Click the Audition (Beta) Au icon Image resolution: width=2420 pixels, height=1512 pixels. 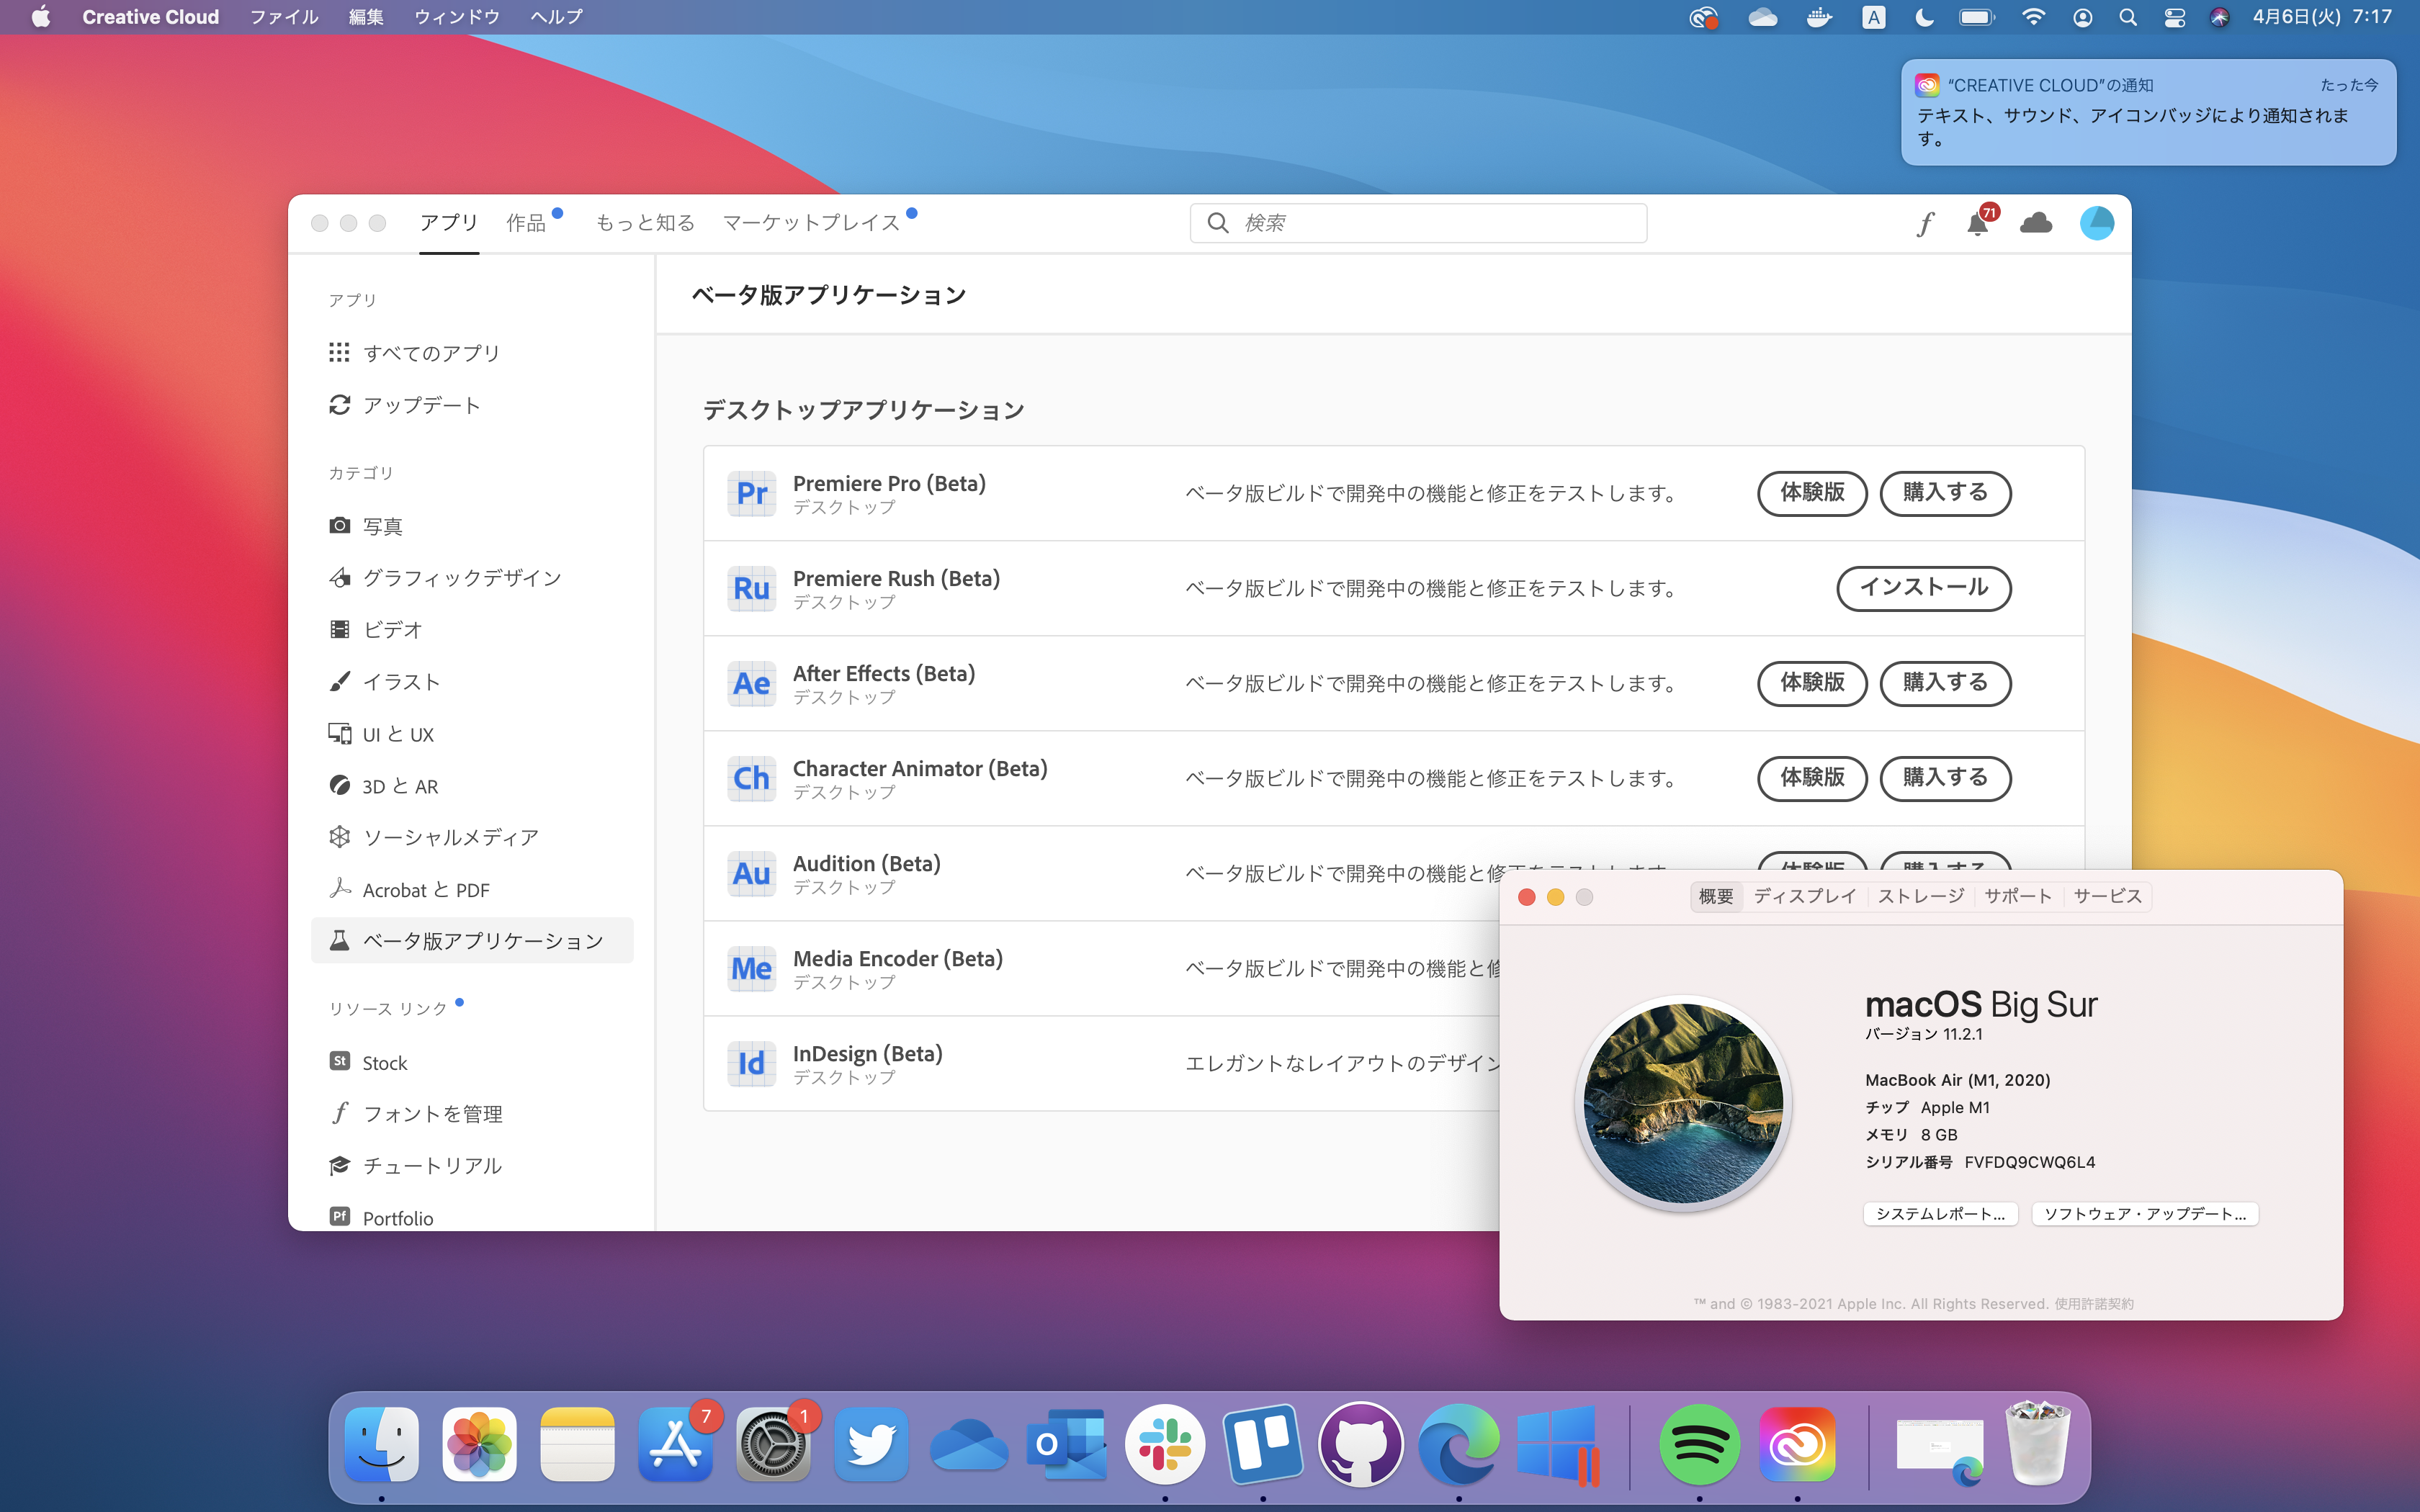(x=751, y=873)
